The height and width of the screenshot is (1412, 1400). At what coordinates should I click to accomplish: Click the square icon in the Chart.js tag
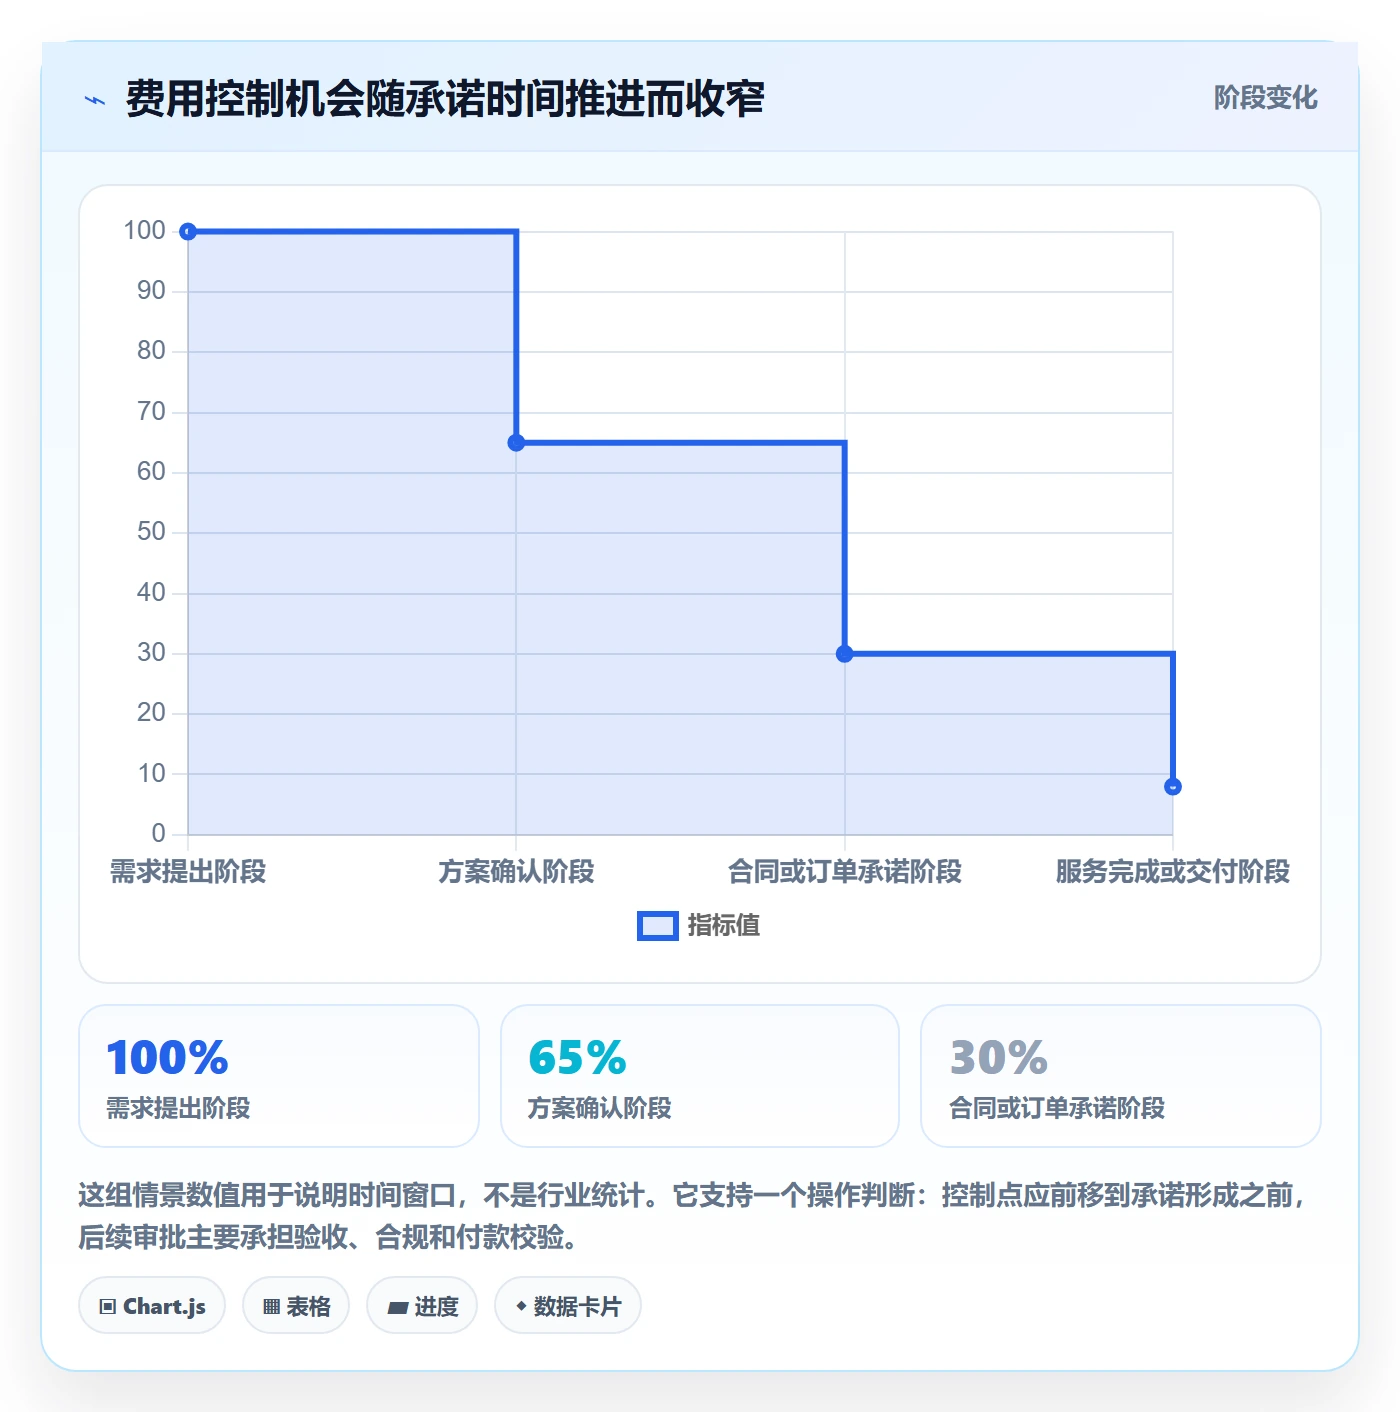pos(108,1306)
